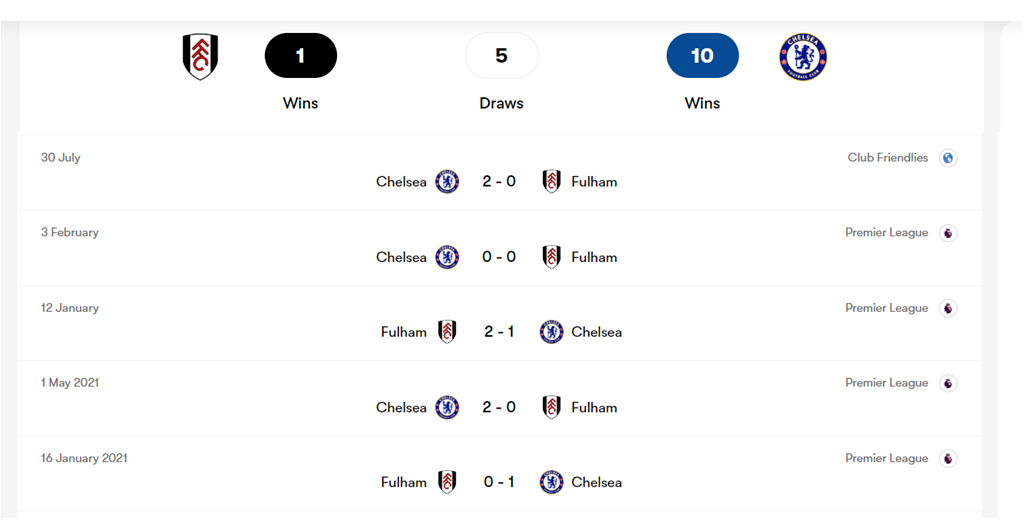This screenshot has width=1024, height=520.
Task: Click Chelsea badge in 16 January 2021 match
Action: [551, 482]
